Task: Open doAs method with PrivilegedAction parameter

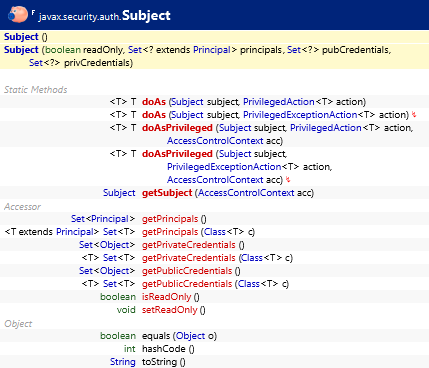Action: (x=154, y=102)
